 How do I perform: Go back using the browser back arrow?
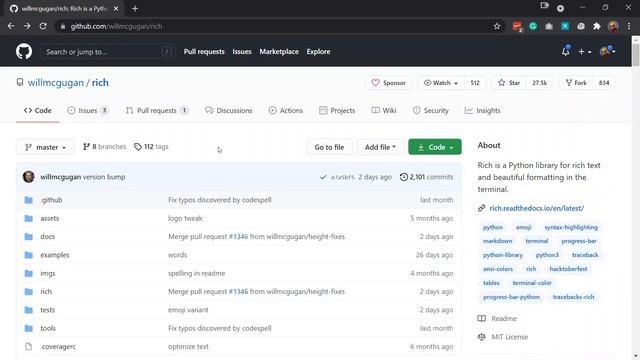point(11,26)
